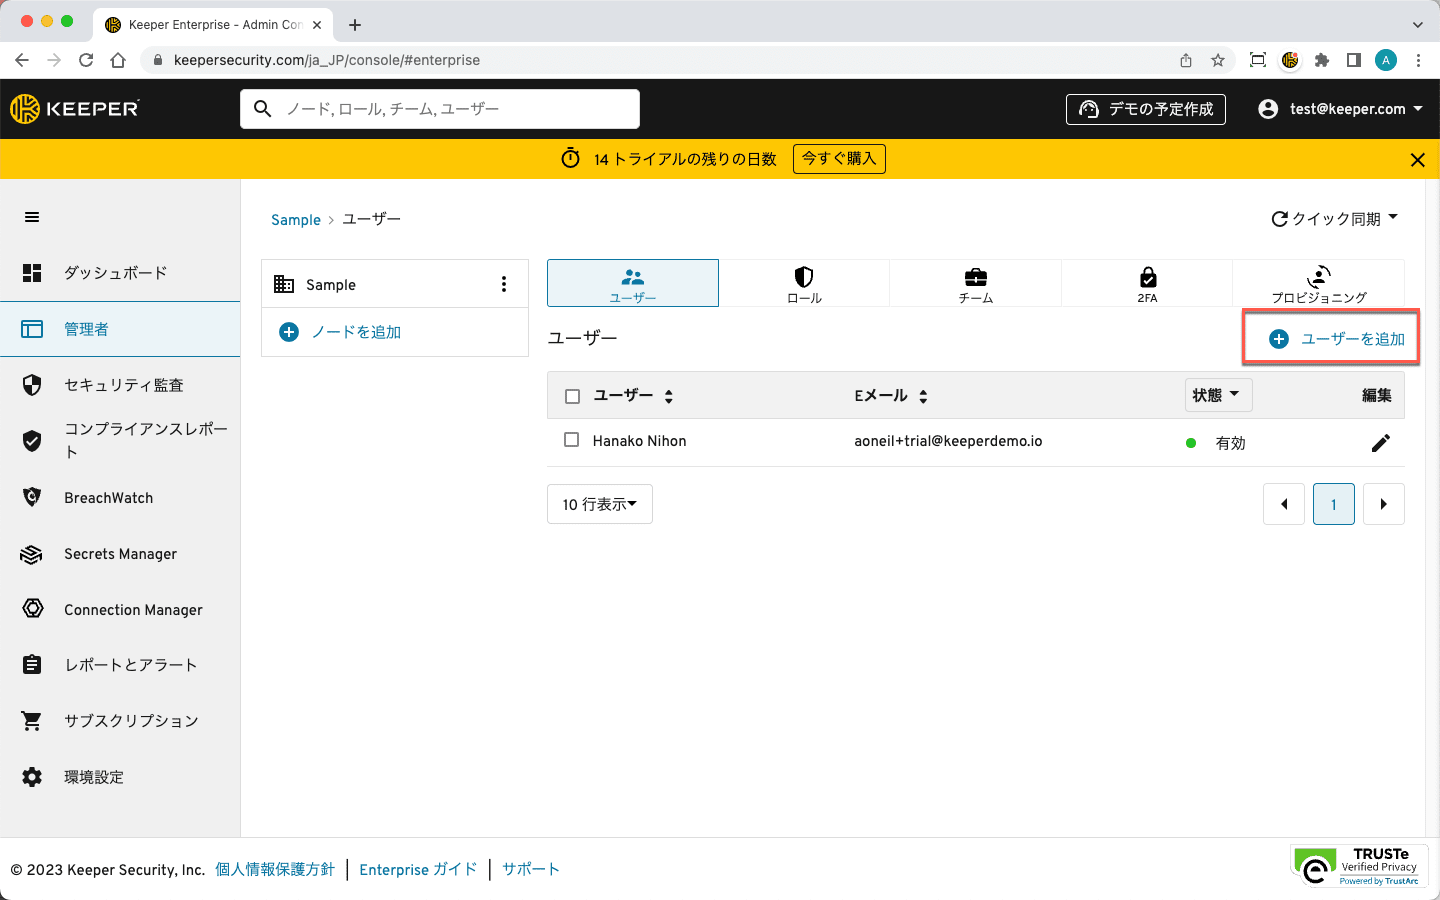Go to next page arrow in pagination
The width and height of the screenshot is (1440, 900).
(x=1383, y=505)
